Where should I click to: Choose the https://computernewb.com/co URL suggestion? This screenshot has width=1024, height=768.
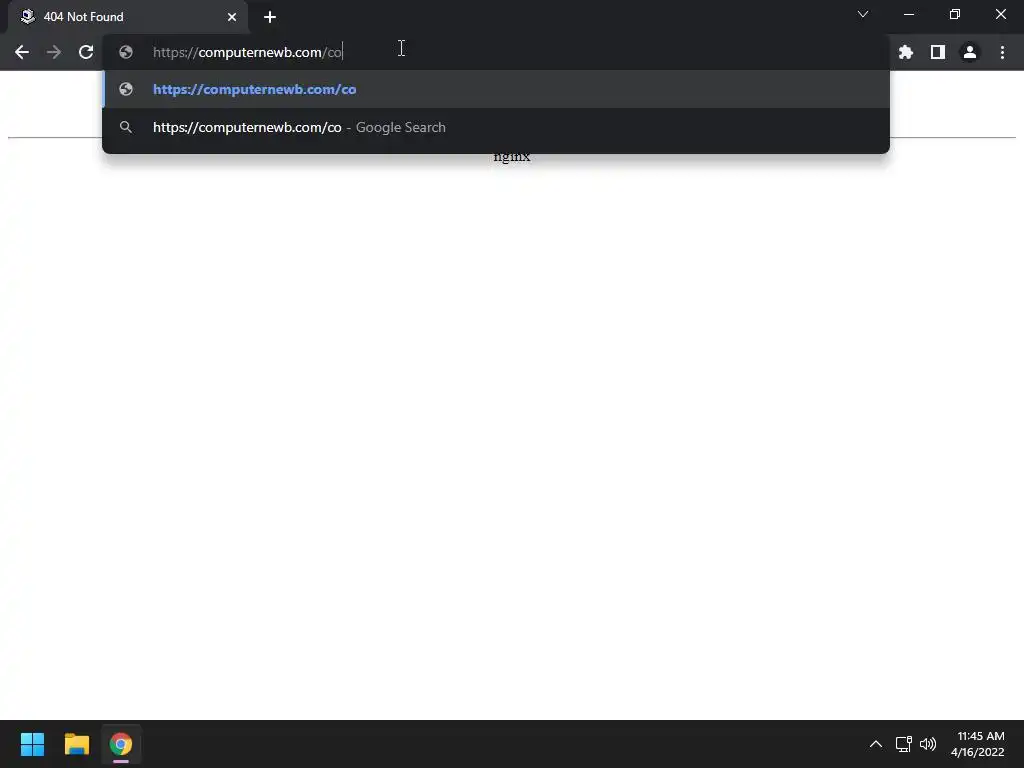pos(496,89)
